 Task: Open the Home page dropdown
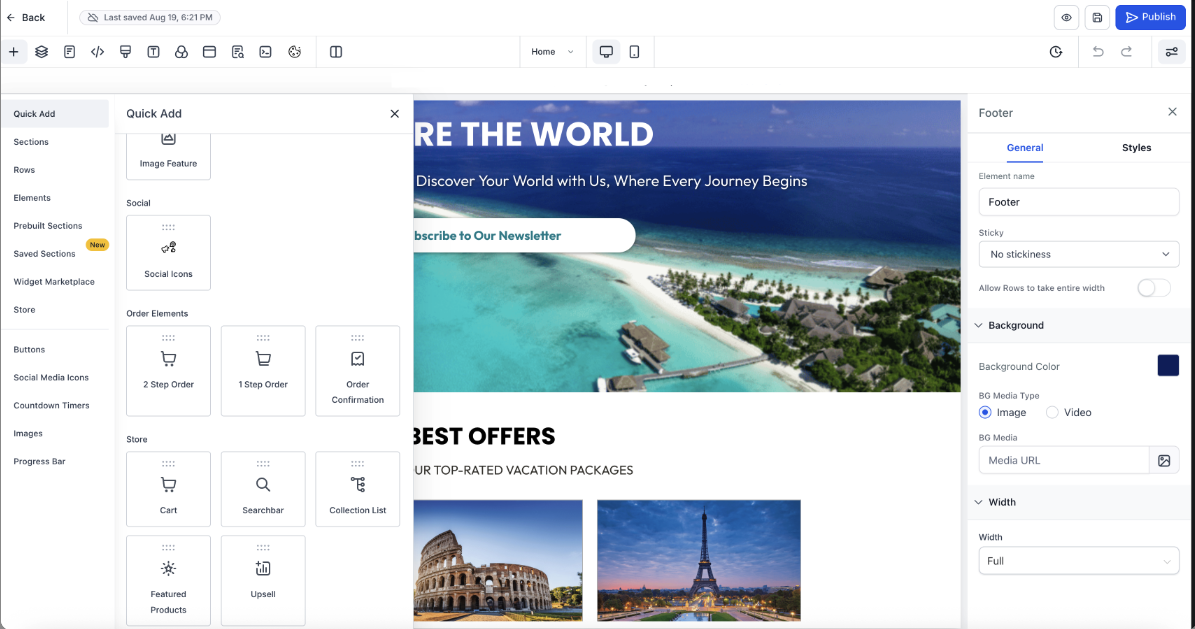pos(553,52)
